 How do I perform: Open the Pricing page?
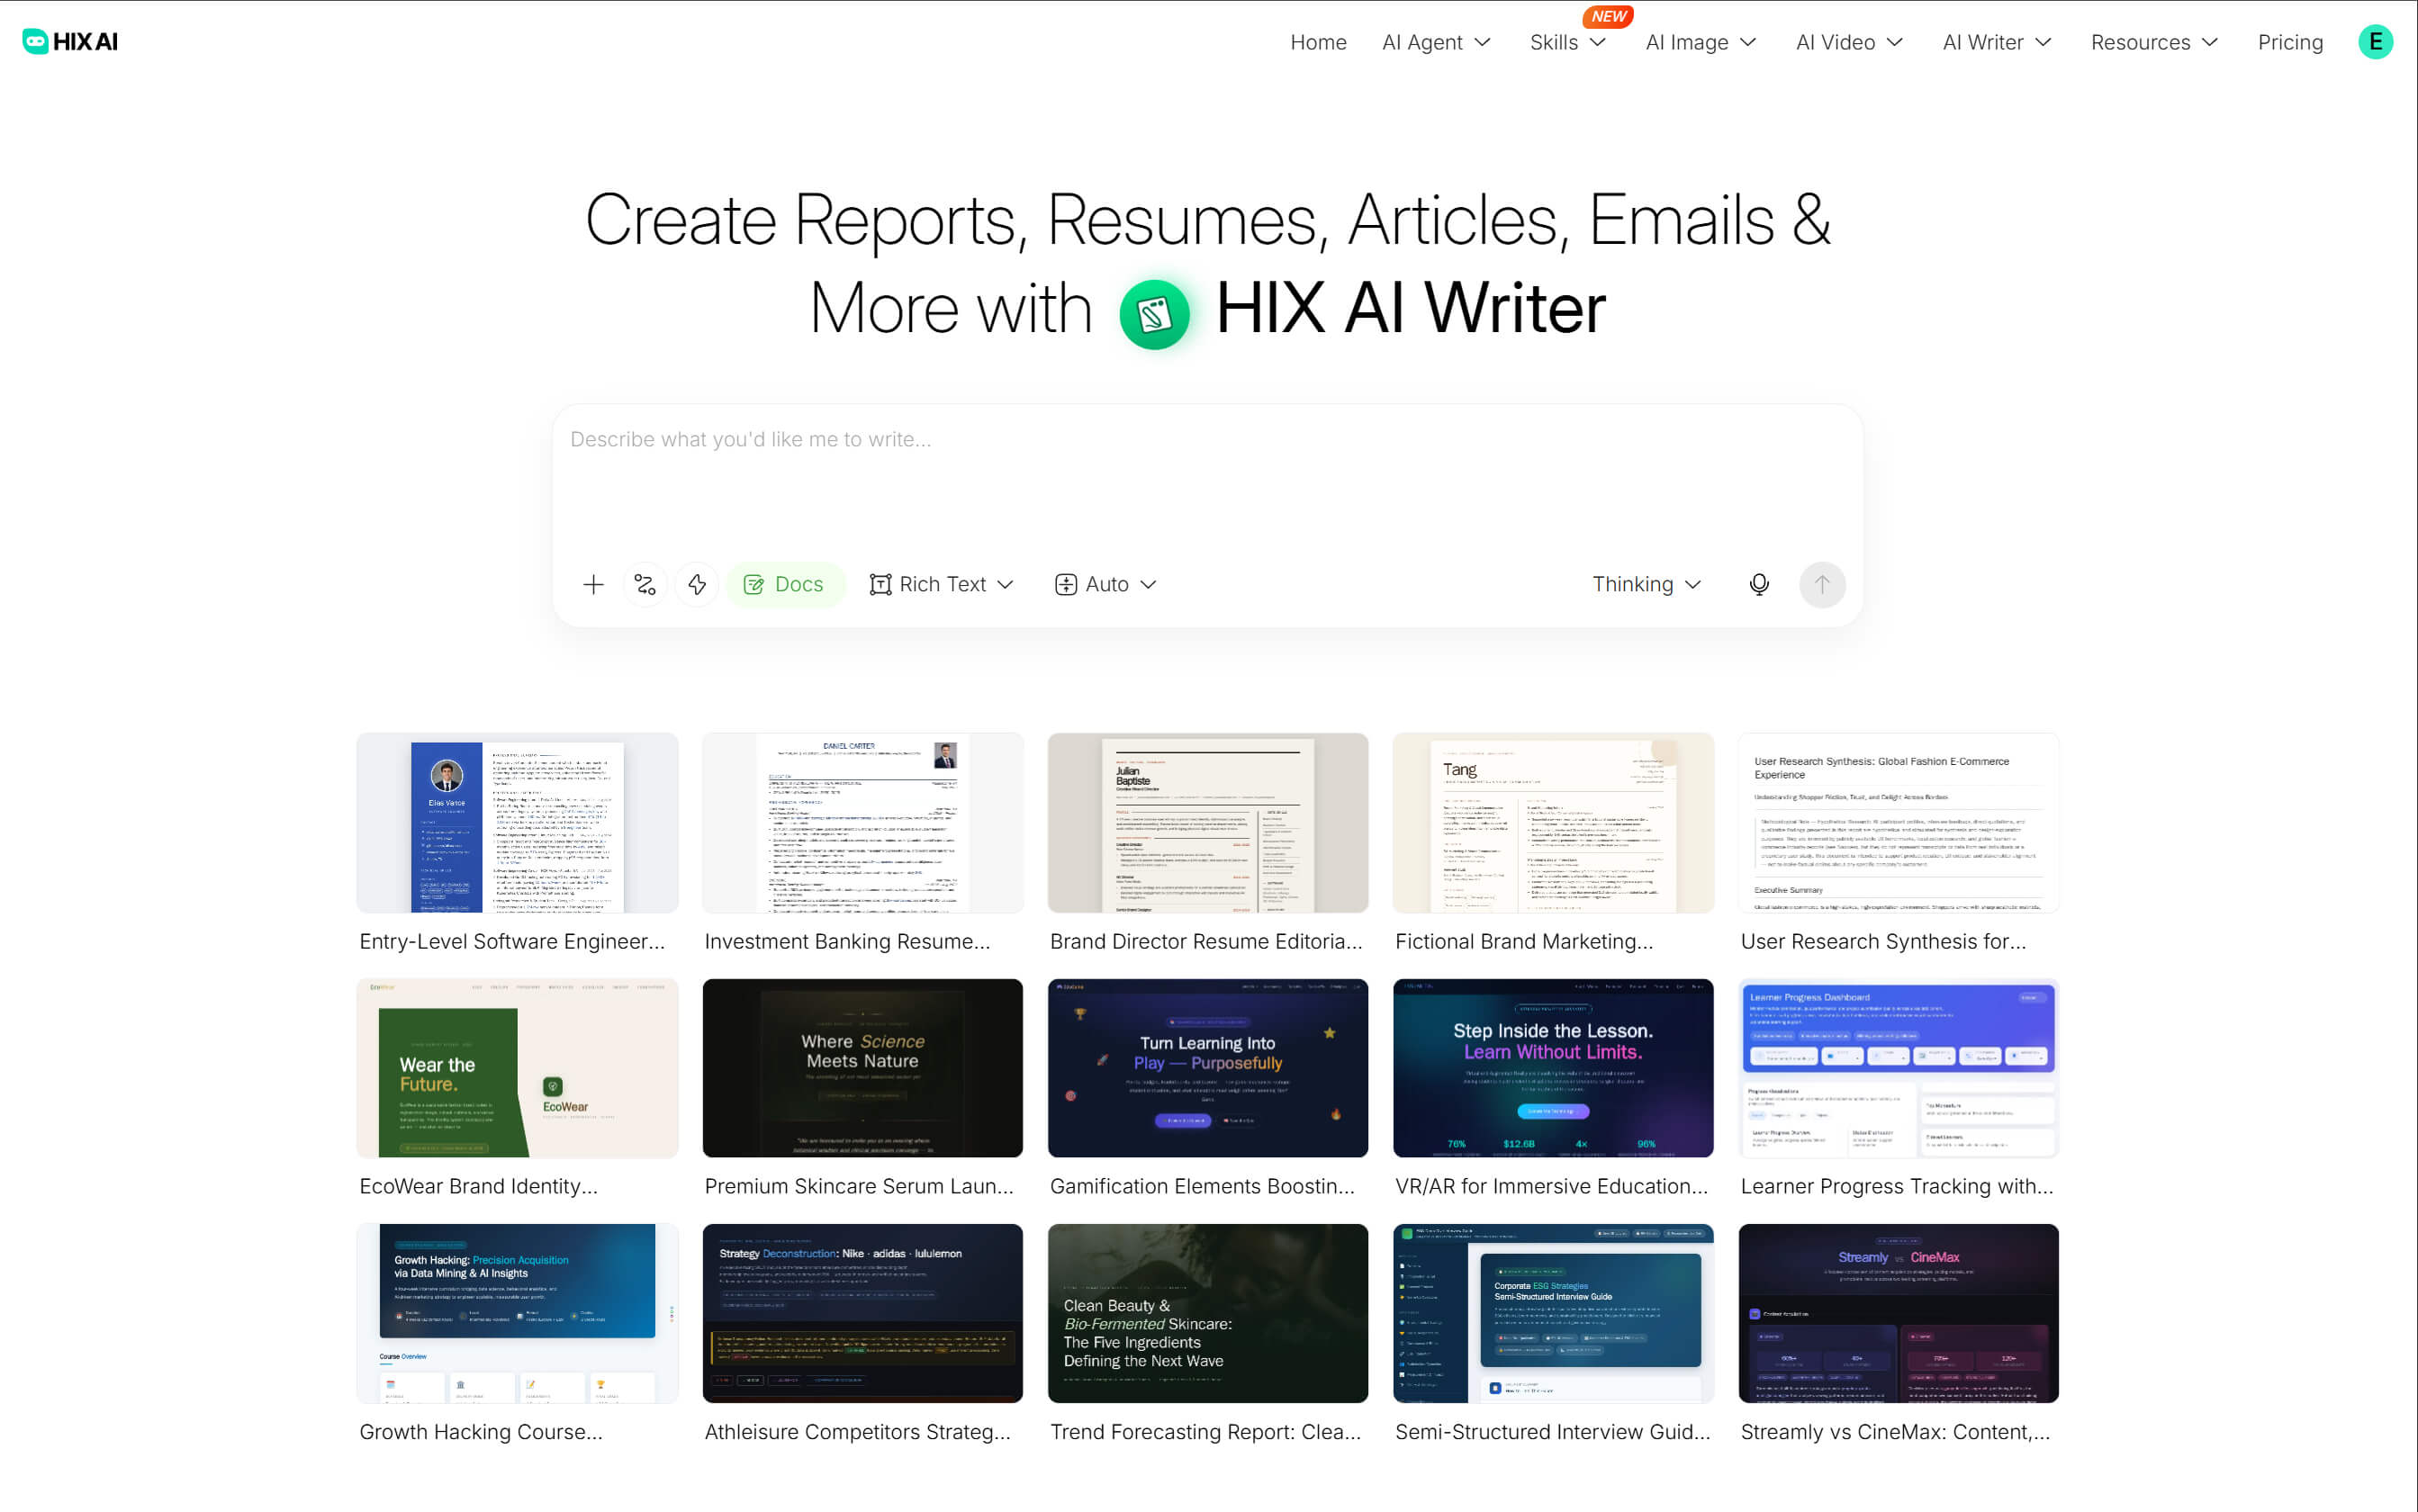point(2289,42)
